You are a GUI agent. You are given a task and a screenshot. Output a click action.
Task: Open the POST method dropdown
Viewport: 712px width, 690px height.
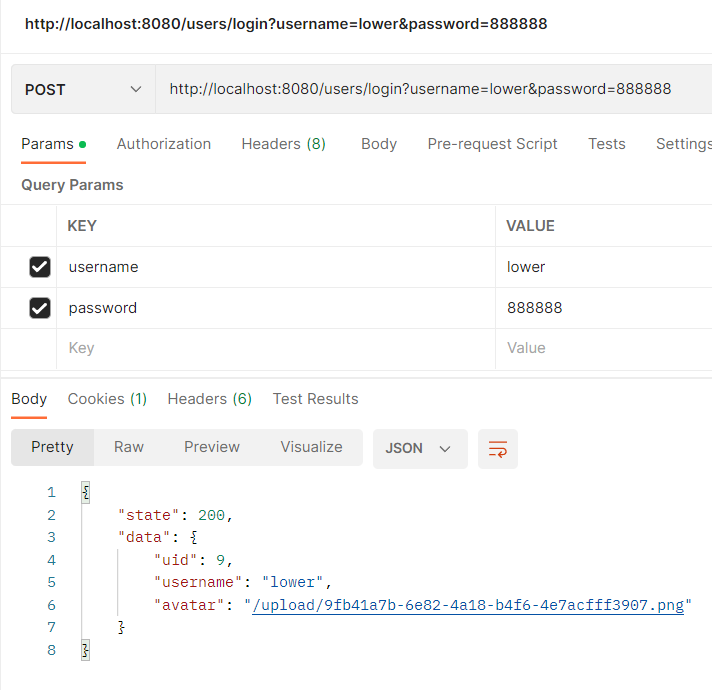pyautogui.click(x=83, y=90)
